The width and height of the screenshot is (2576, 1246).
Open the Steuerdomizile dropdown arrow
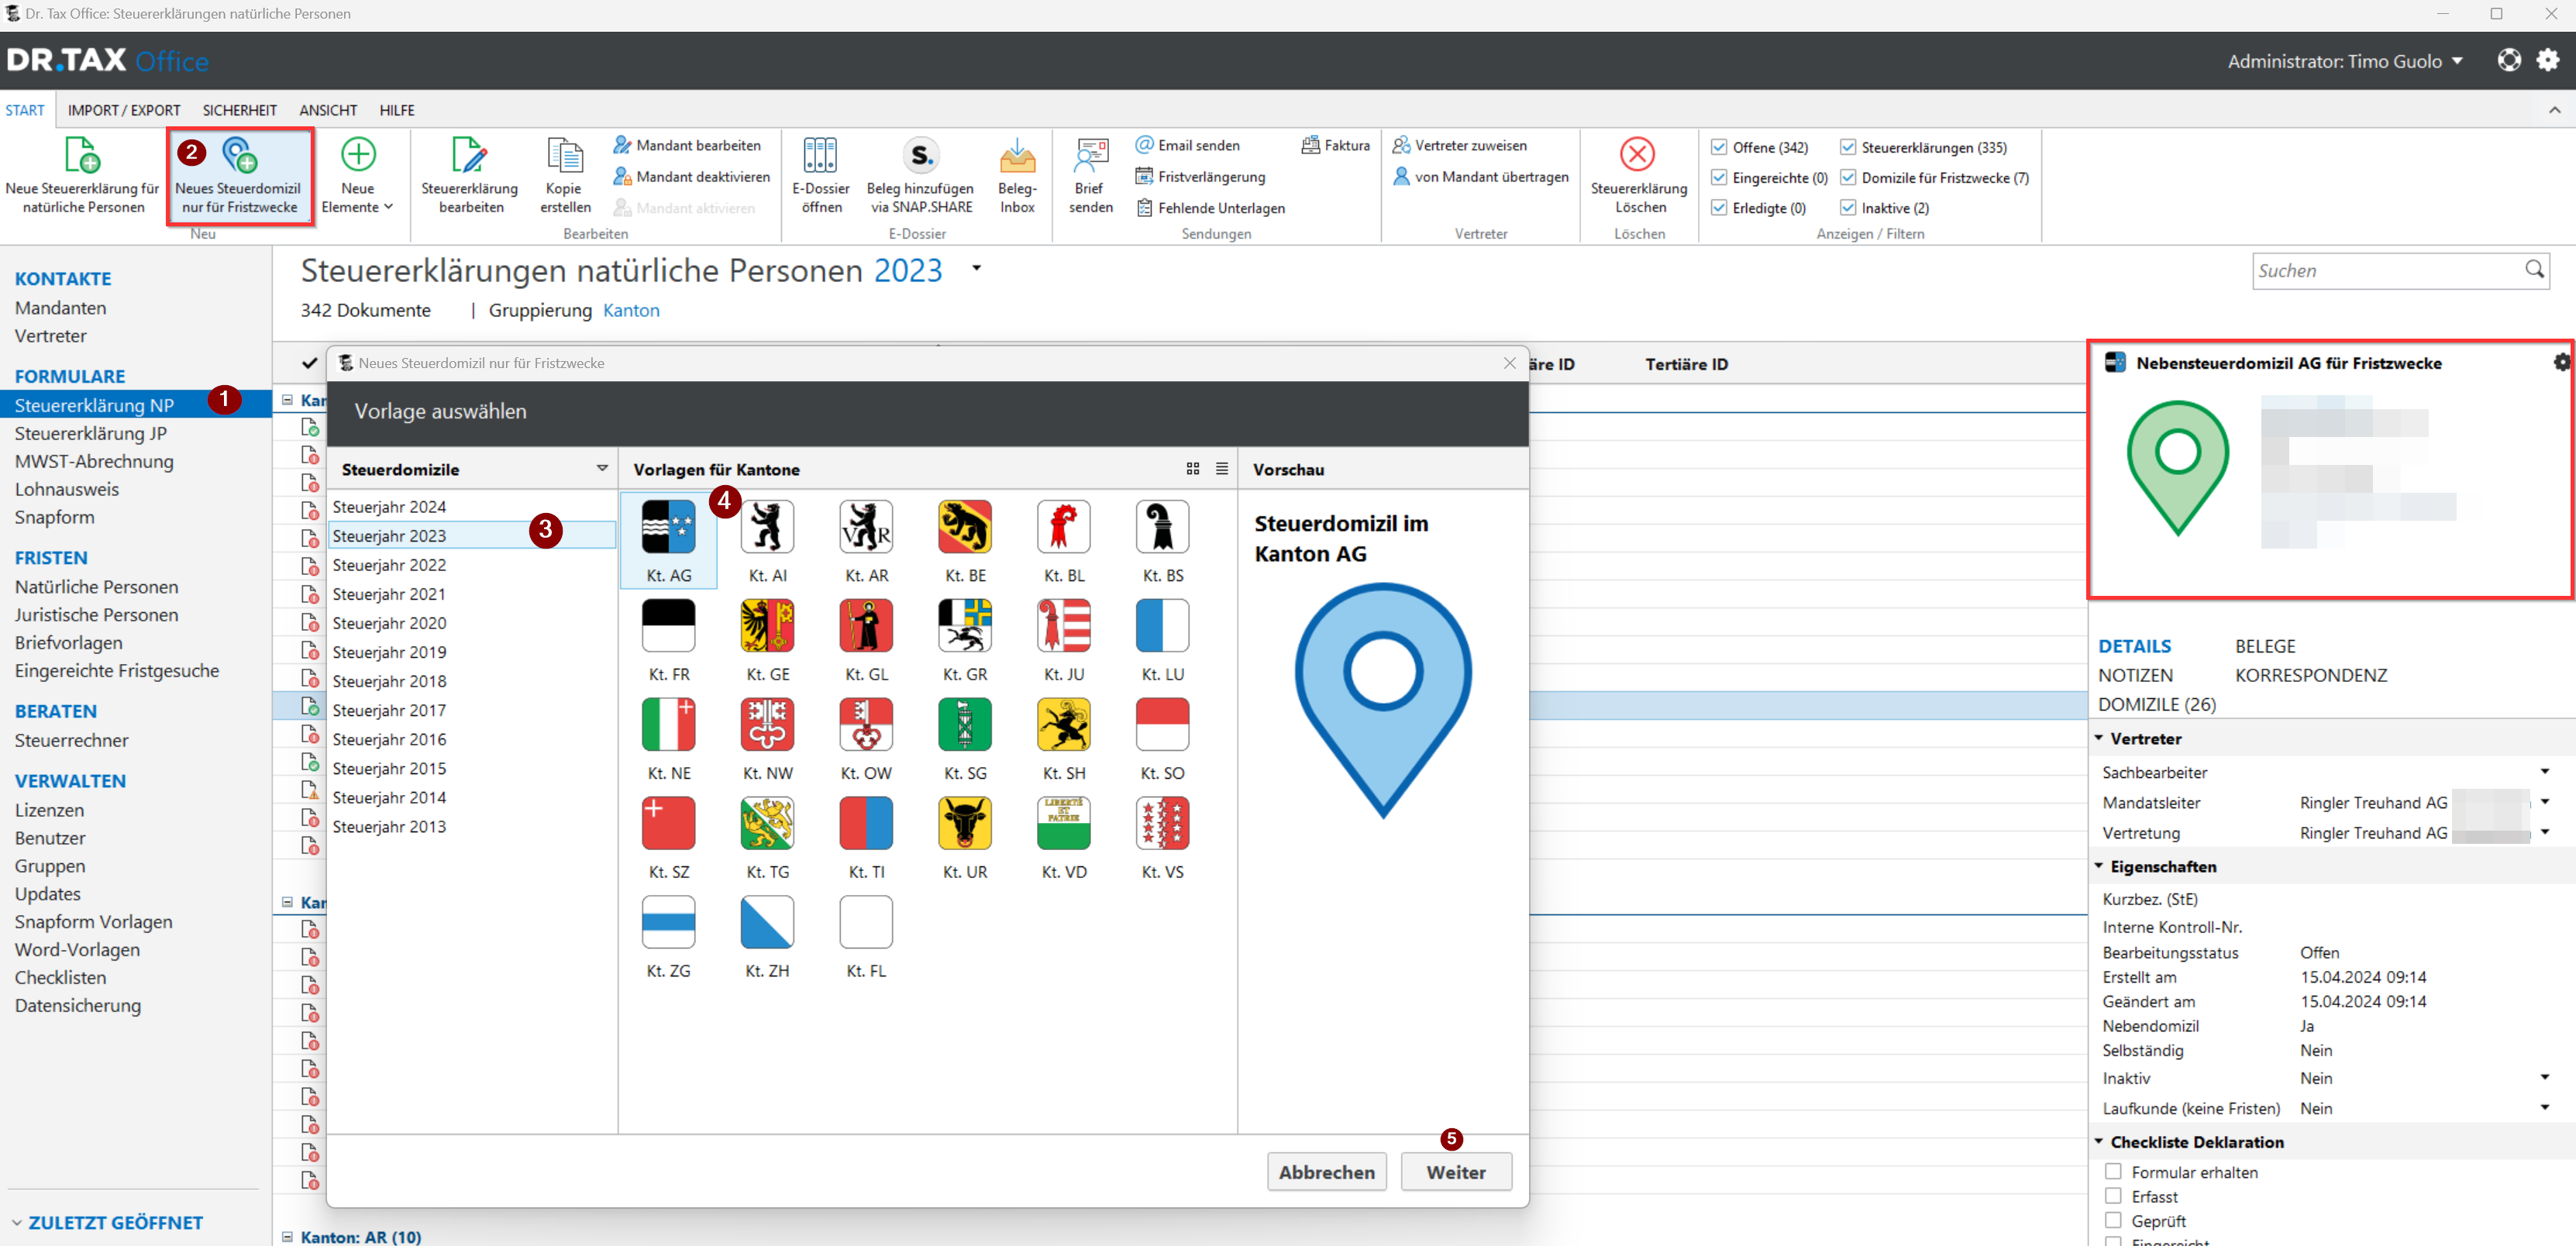[602, 469]
